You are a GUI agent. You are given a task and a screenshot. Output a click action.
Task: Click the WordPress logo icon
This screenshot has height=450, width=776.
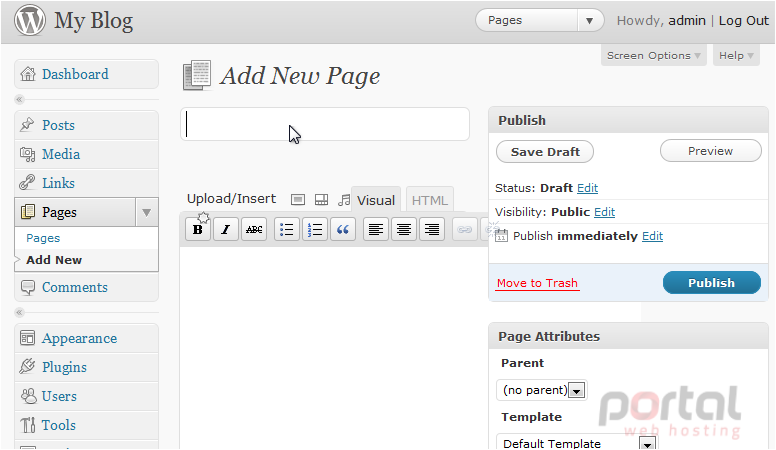[x=30, y=20]
